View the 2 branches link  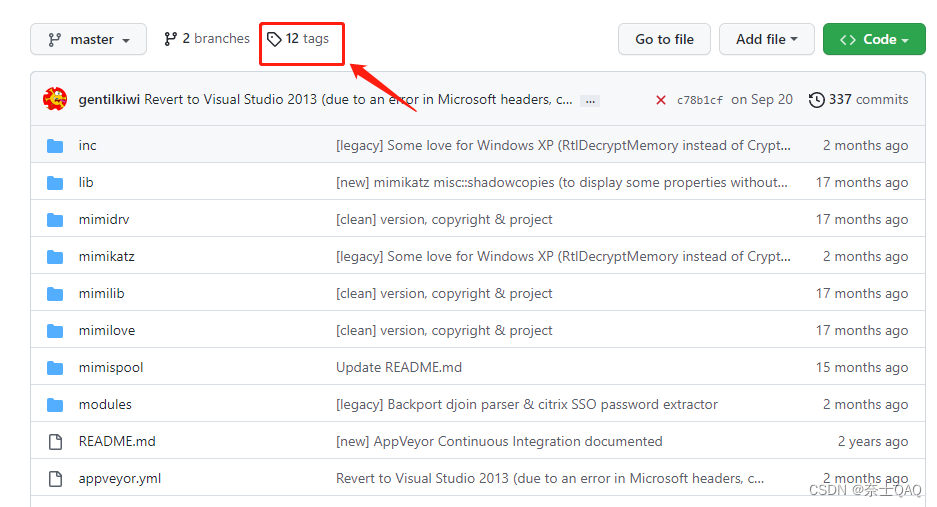pos(207,39)
